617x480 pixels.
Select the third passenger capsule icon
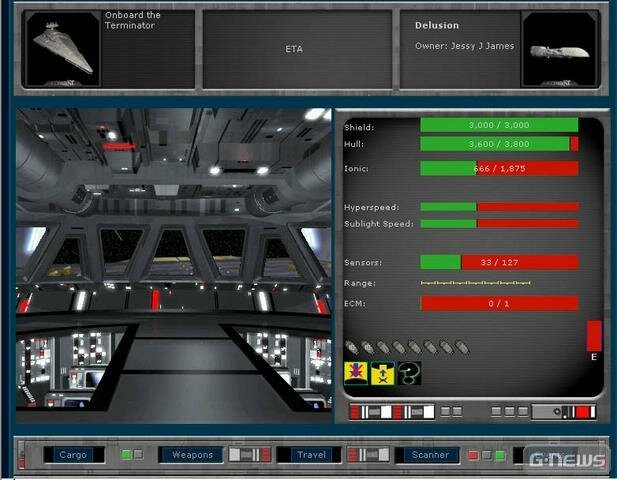click(x=383, y=347)
